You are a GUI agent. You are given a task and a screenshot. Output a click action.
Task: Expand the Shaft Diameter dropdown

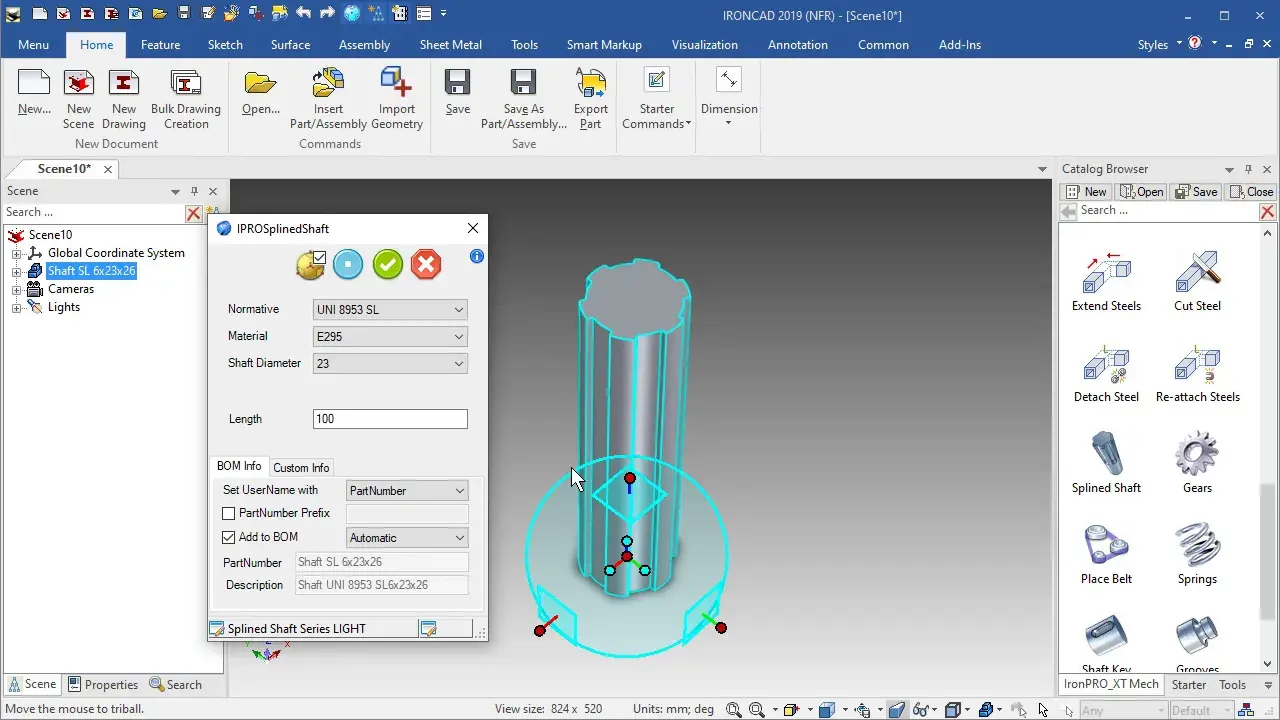point(390,364)
